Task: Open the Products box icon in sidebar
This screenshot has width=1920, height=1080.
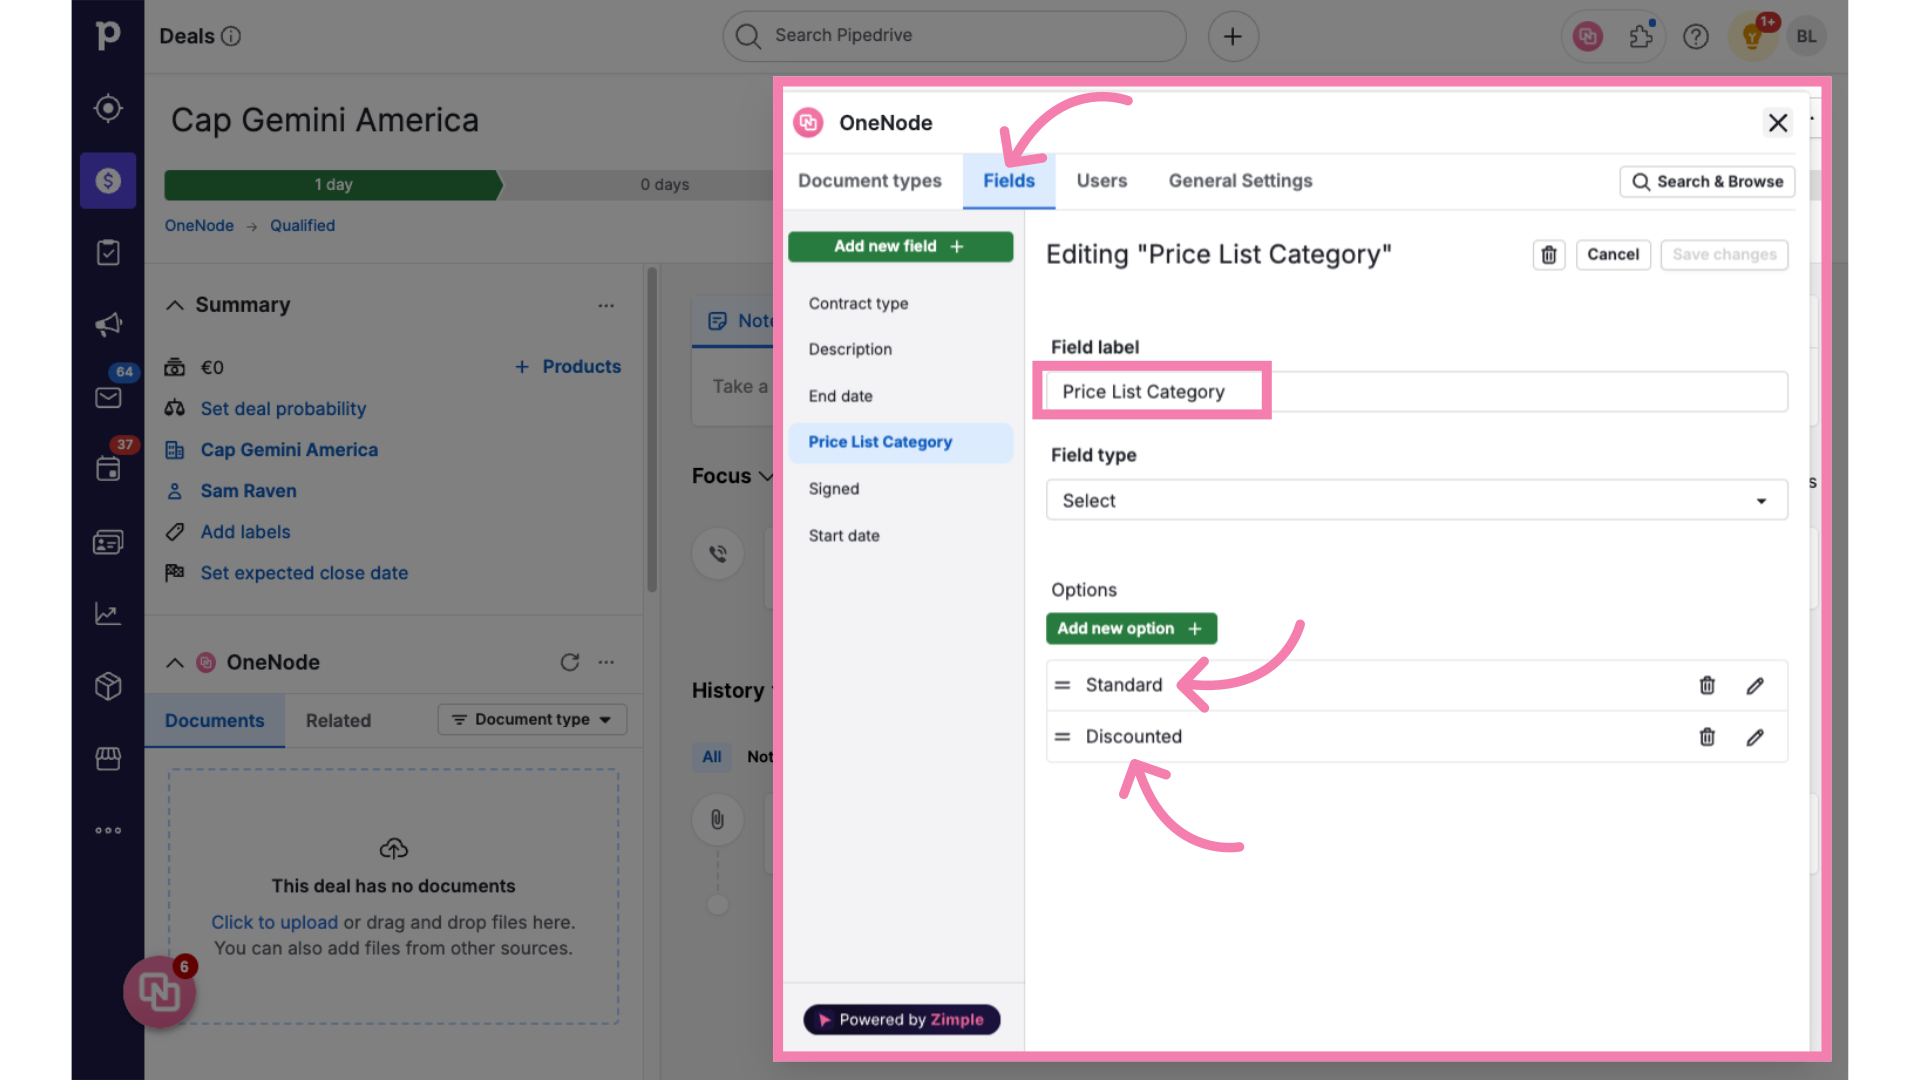Action: click(x=108, y=686)
